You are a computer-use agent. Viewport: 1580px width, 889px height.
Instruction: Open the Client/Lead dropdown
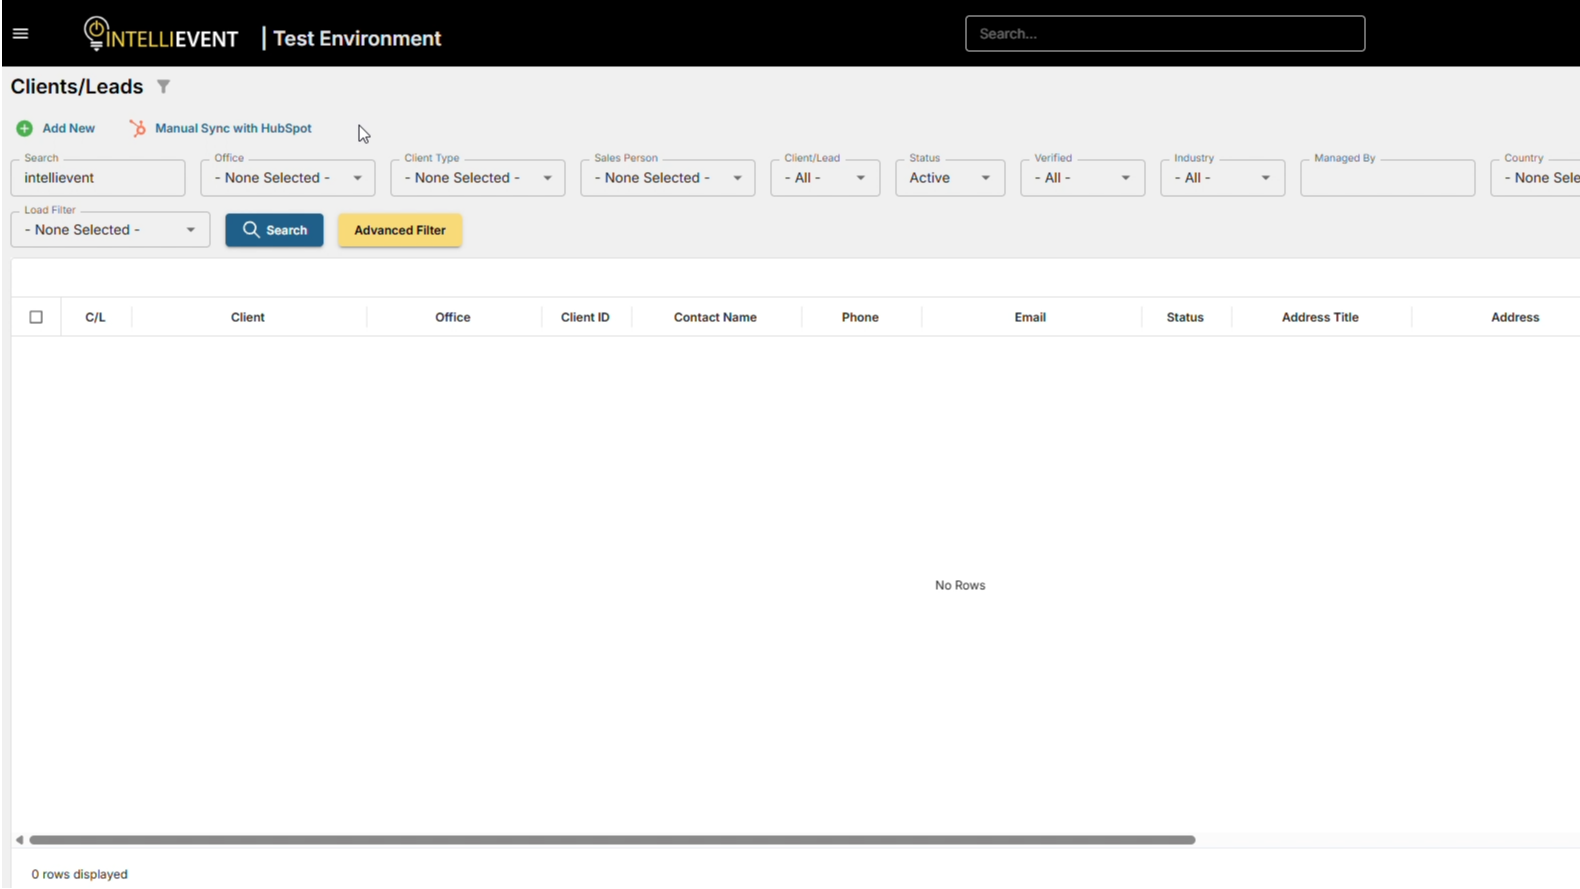click(825, 178)
